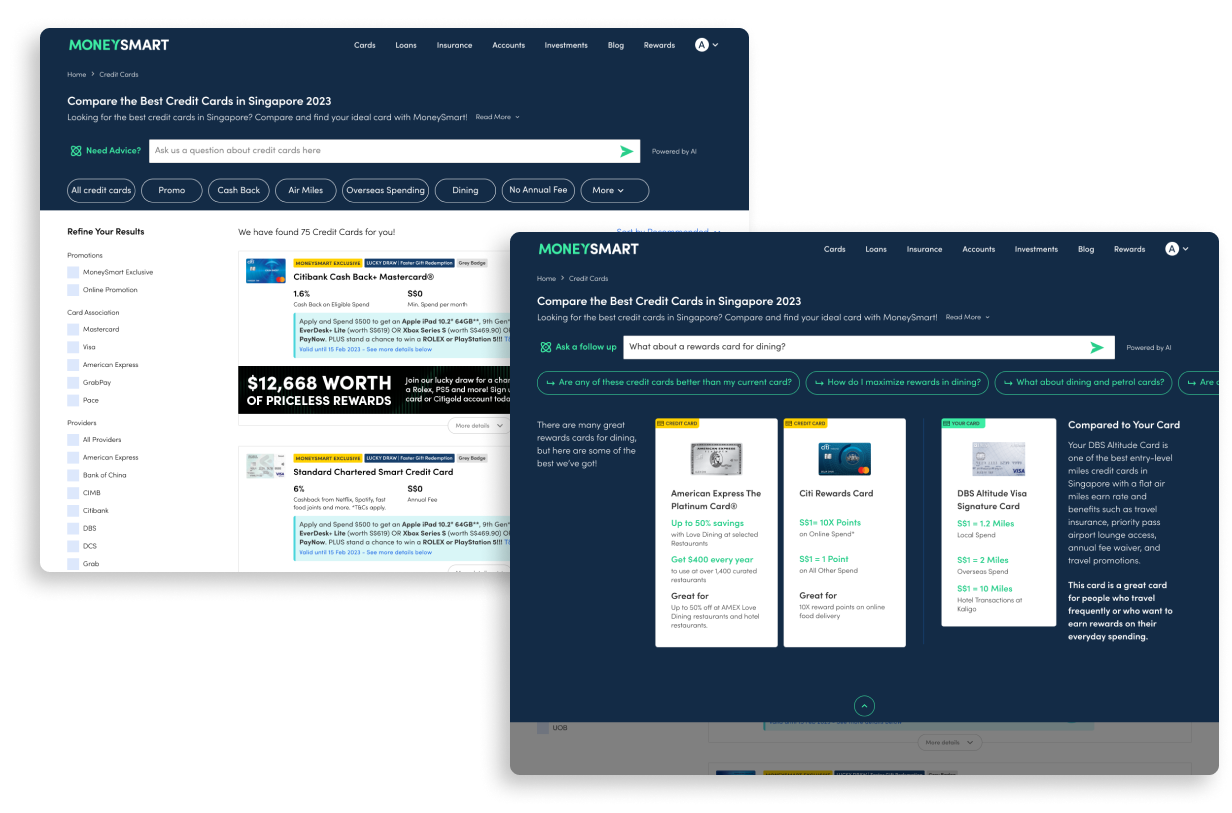The height and width of the screenshot is (813, 1232).
Task: Select the Promo filter pill
Action: 172,190
